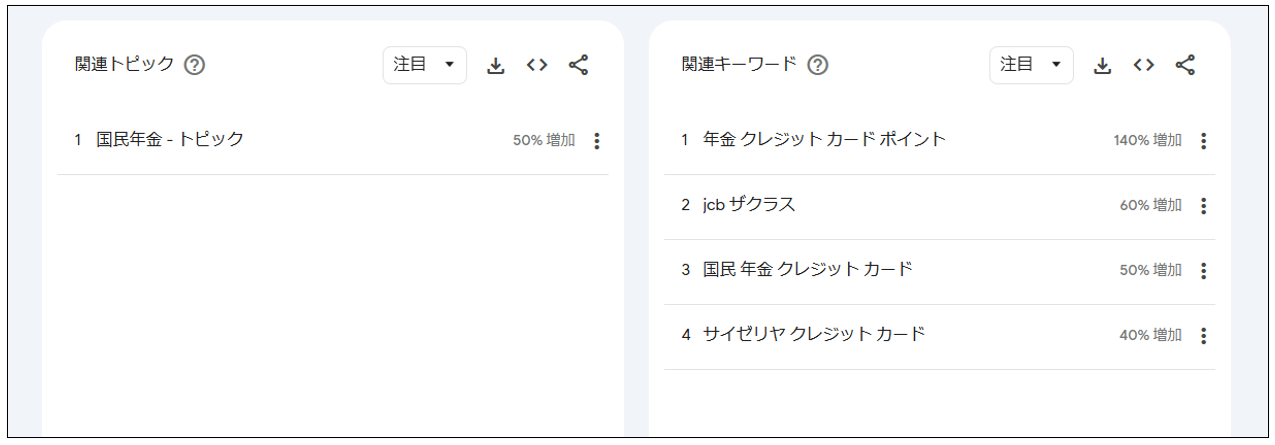The width and height of the screenshot is (1275, 445).
Task: Expand 注目 dropdown in 関連キーワード
Action: coord(1032,65)
